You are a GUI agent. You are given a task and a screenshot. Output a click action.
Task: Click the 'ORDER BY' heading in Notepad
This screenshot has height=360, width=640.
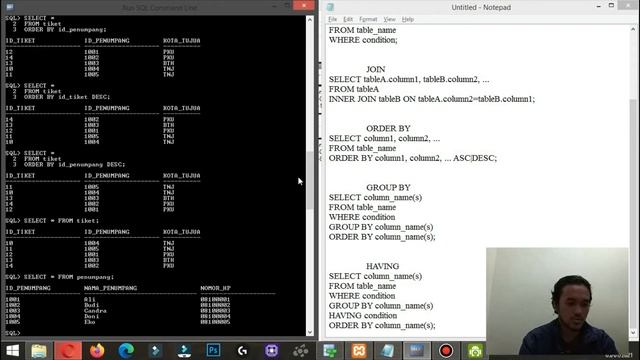388,128
